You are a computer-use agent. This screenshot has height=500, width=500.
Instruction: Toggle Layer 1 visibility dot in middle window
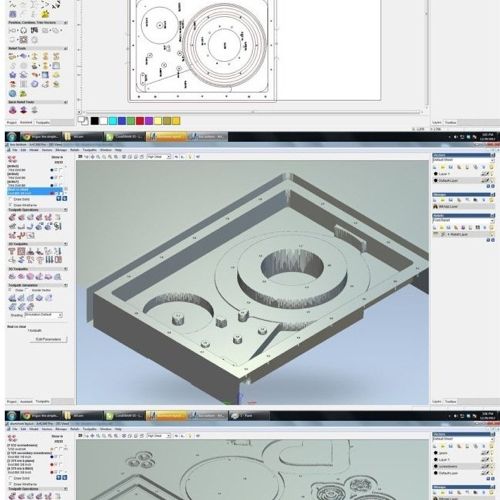pos(436,174)
